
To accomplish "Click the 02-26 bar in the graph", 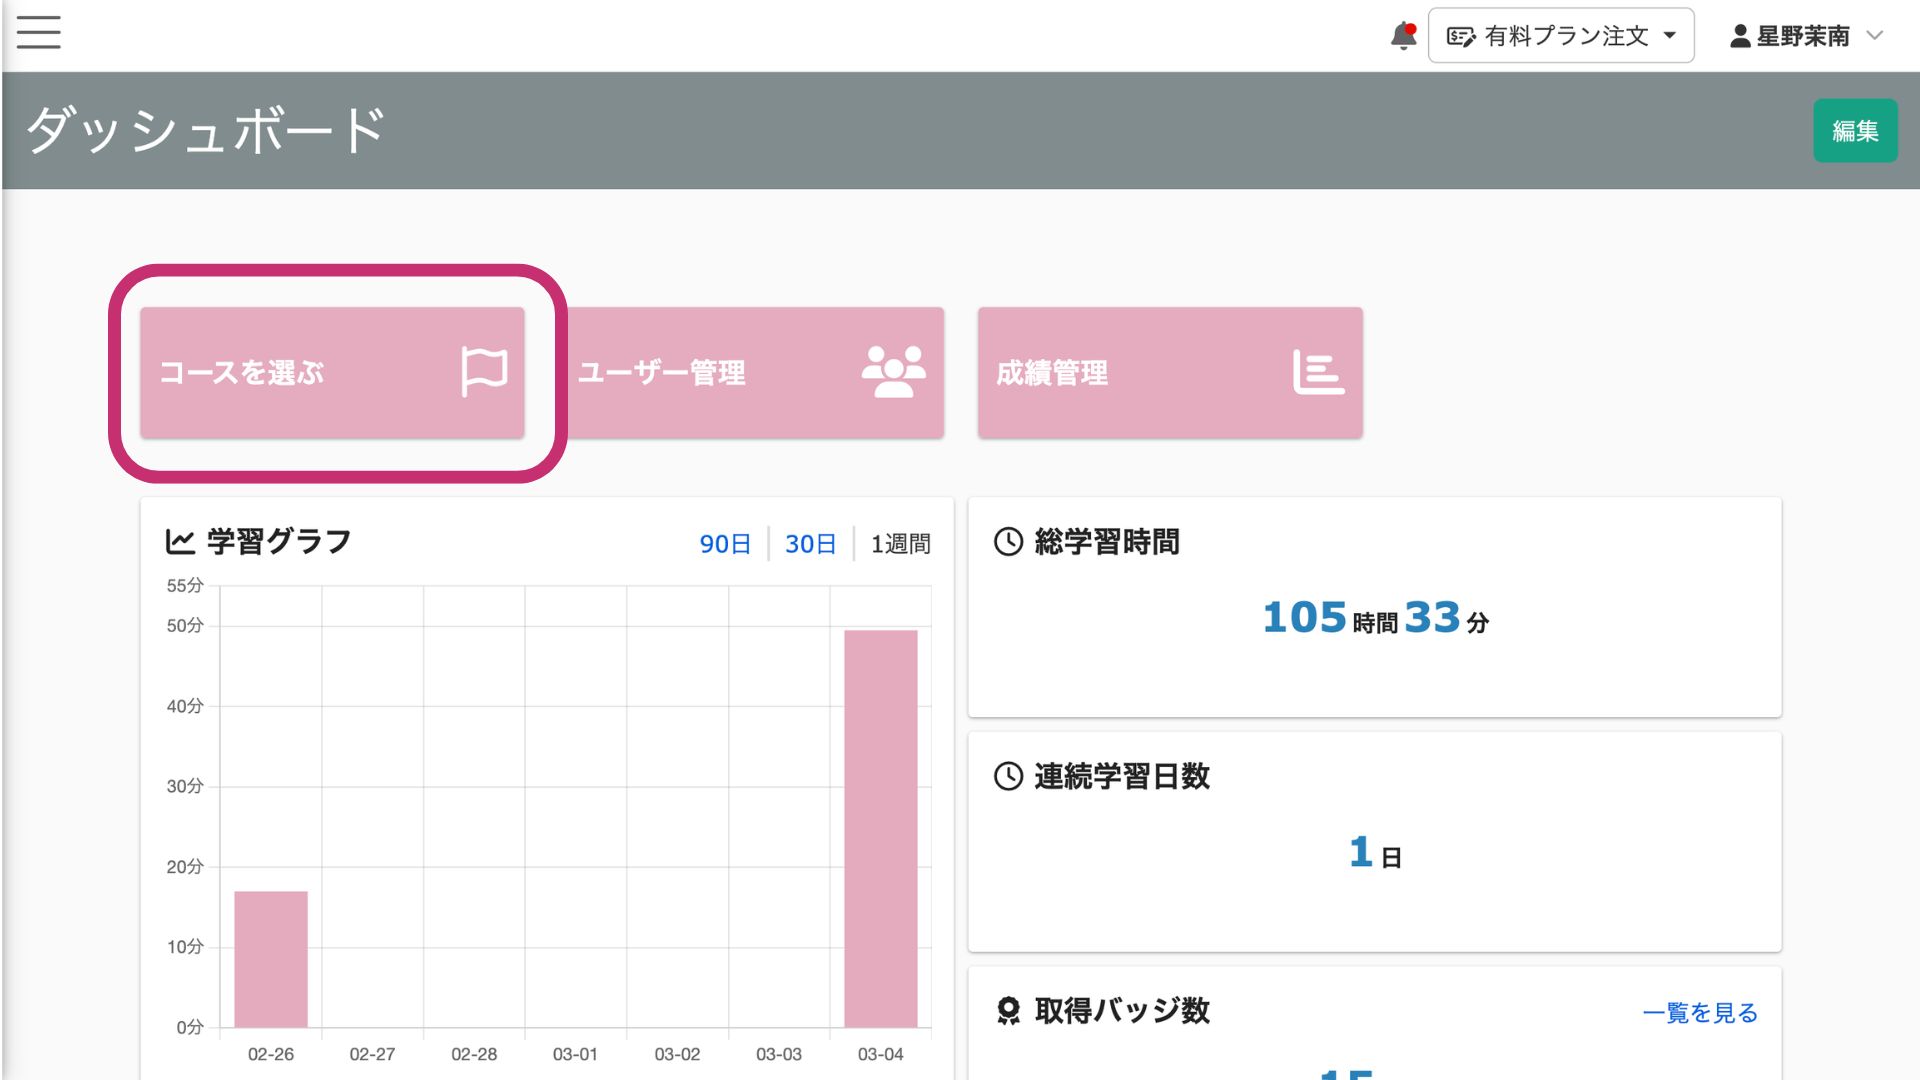I will click(271, 958).
